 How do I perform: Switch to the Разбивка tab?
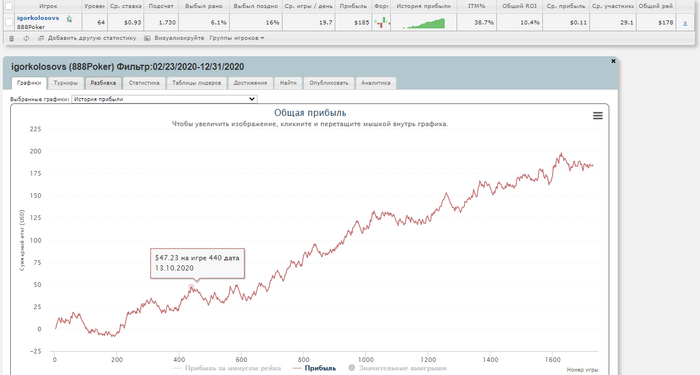point(103,83)
